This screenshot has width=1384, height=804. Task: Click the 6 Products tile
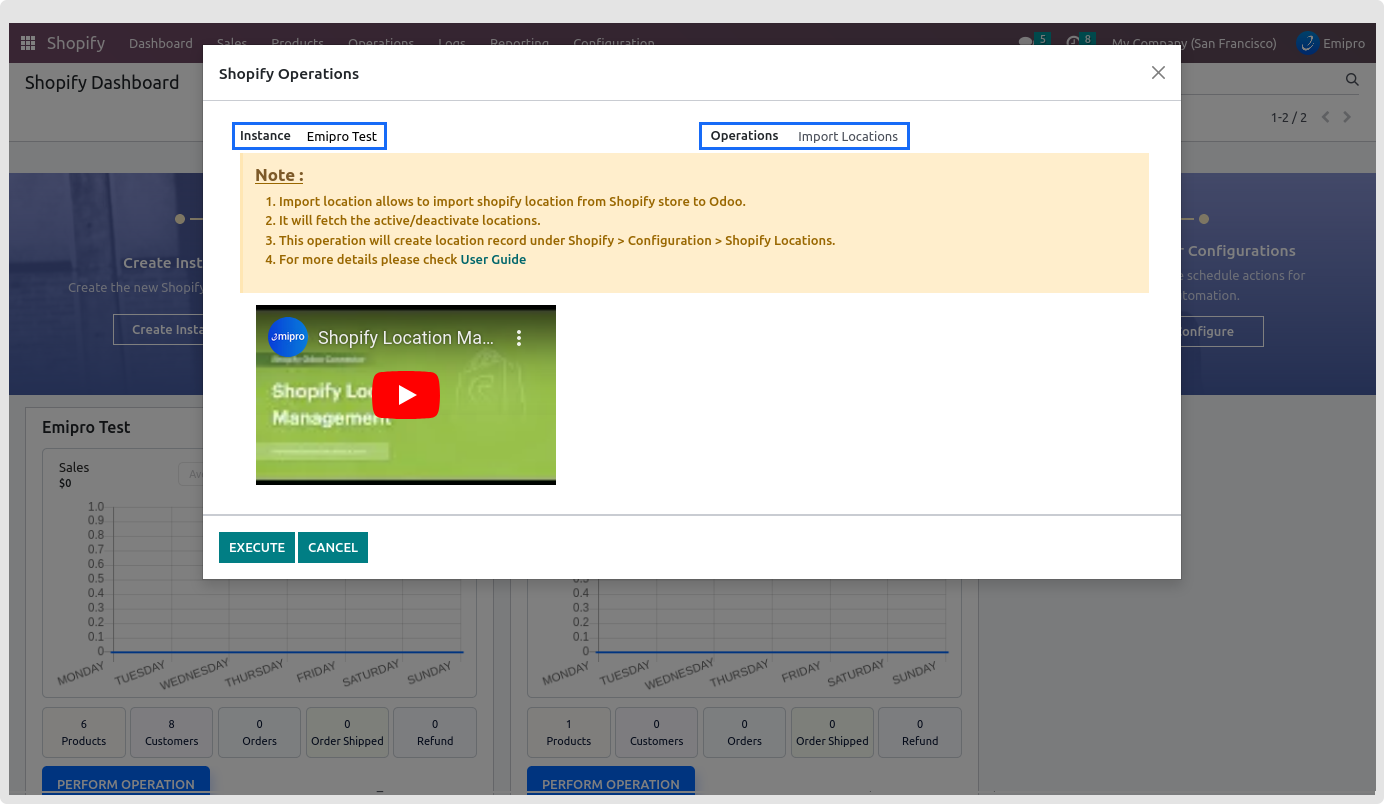(x=84, y=732)
